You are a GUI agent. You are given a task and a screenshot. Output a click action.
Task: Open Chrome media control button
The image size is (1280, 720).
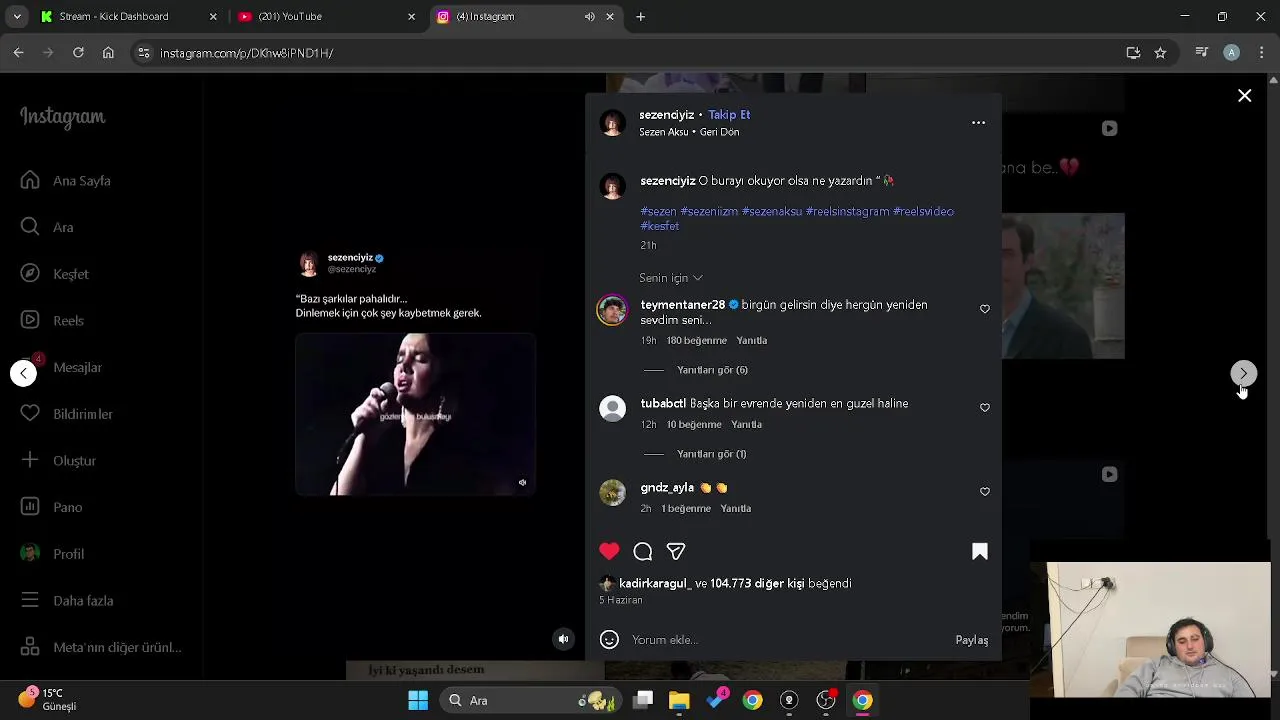(x=1203, y=53)
